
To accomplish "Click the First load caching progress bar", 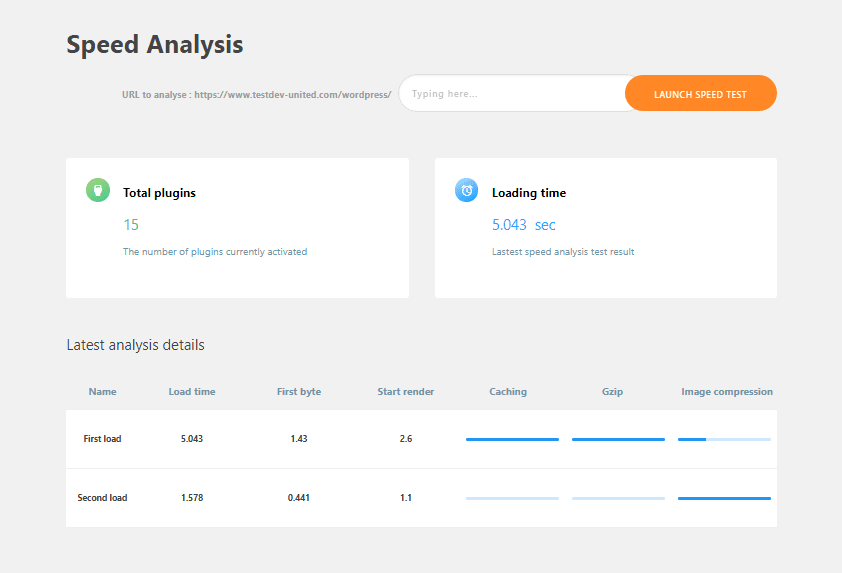I will pyautogui.click(x=512, y=439).
